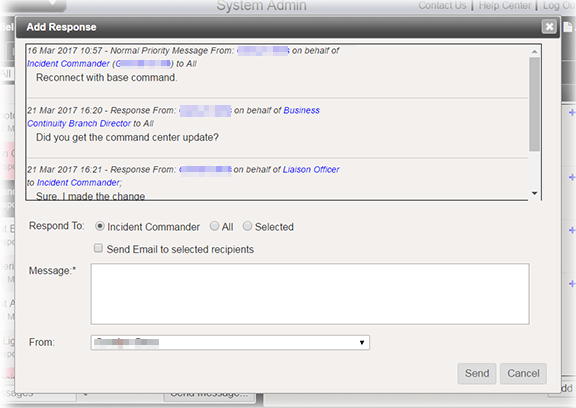
Task: Click 'Reconnect with base command.' message text
Action: pyautogui.click(x=107, y=77)
